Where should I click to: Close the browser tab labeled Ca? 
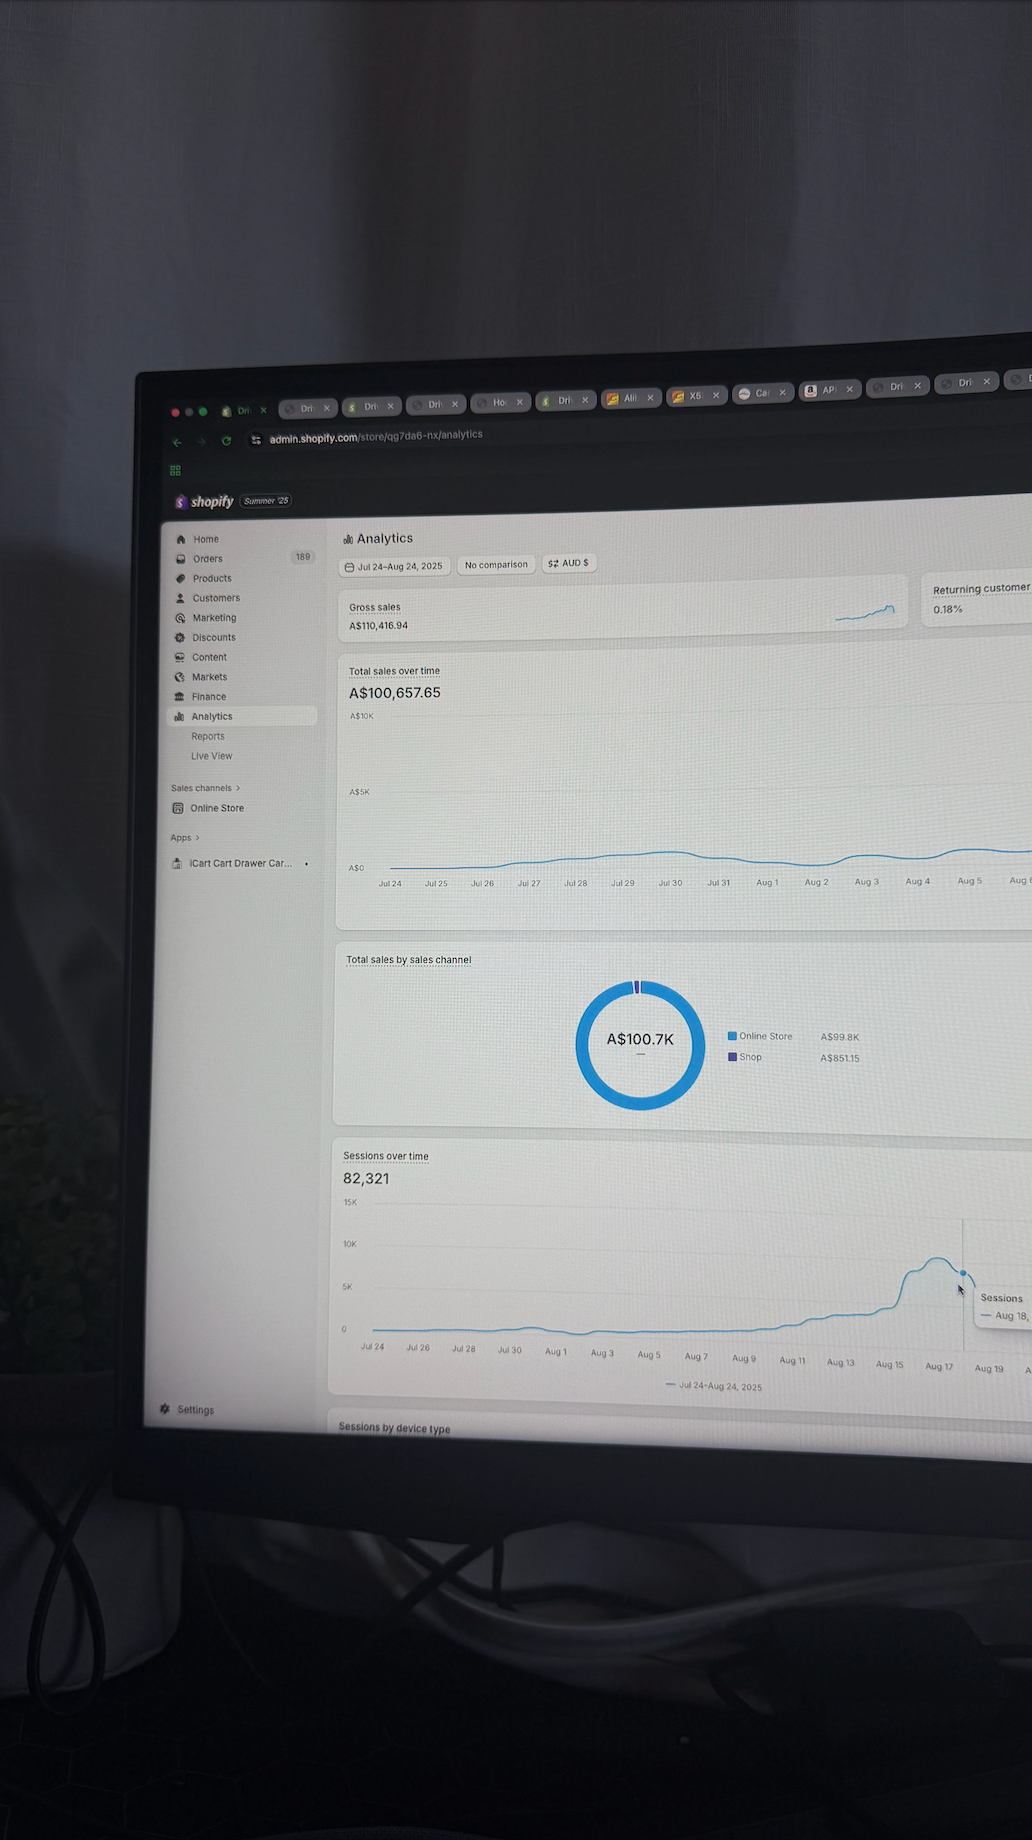782,392
